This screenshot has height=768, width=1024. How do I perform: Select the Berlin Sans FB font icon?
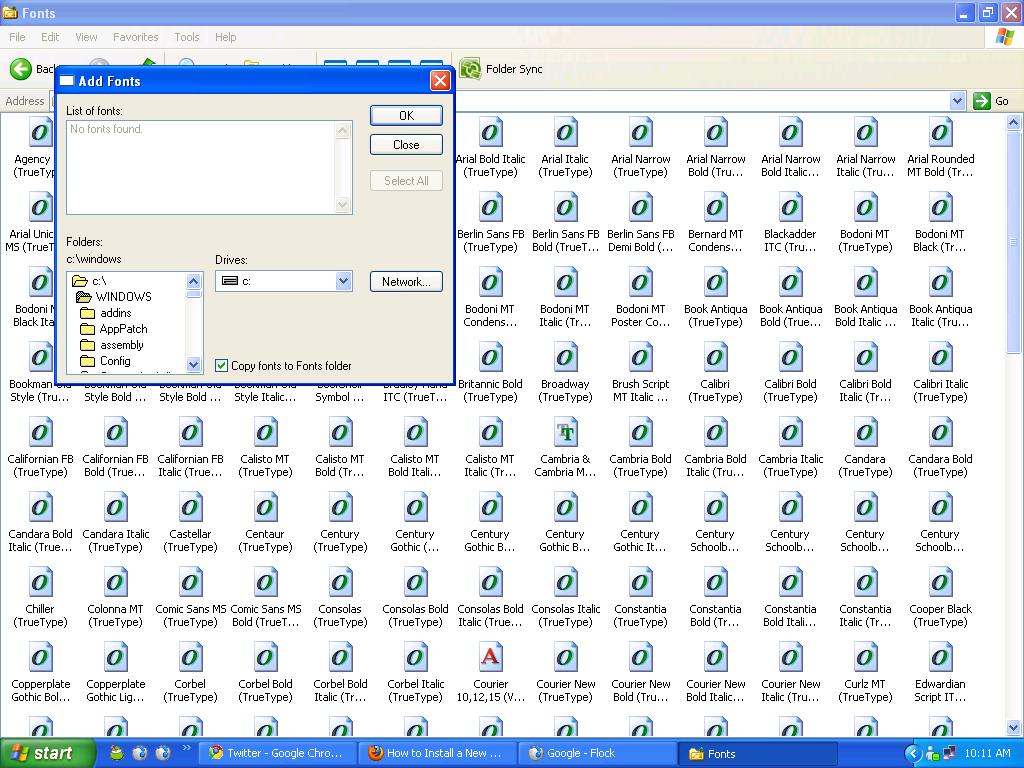tap(490, 208)
